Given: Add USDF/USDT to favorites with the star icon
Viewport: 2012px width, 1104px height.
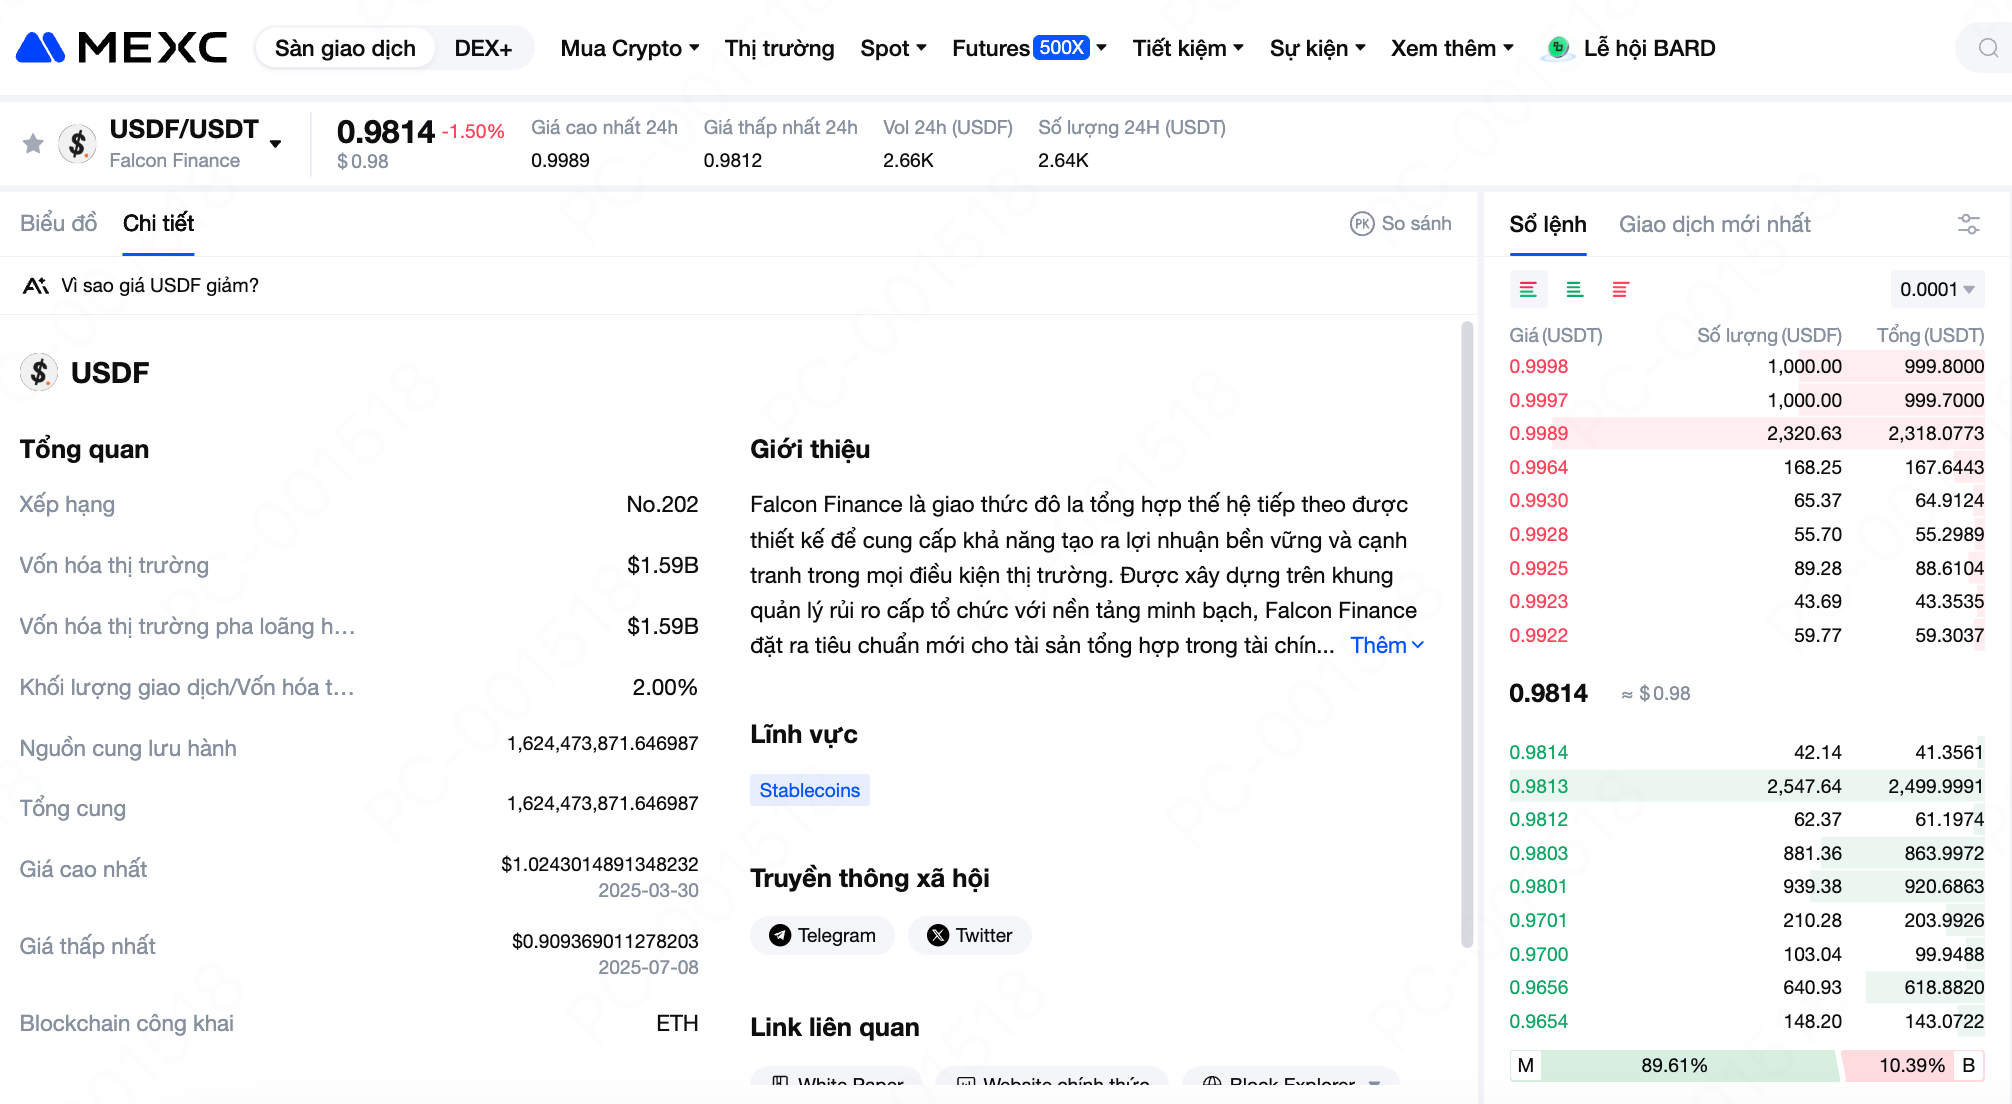Looking at the screenshot, I should click(x=33, y=144).
